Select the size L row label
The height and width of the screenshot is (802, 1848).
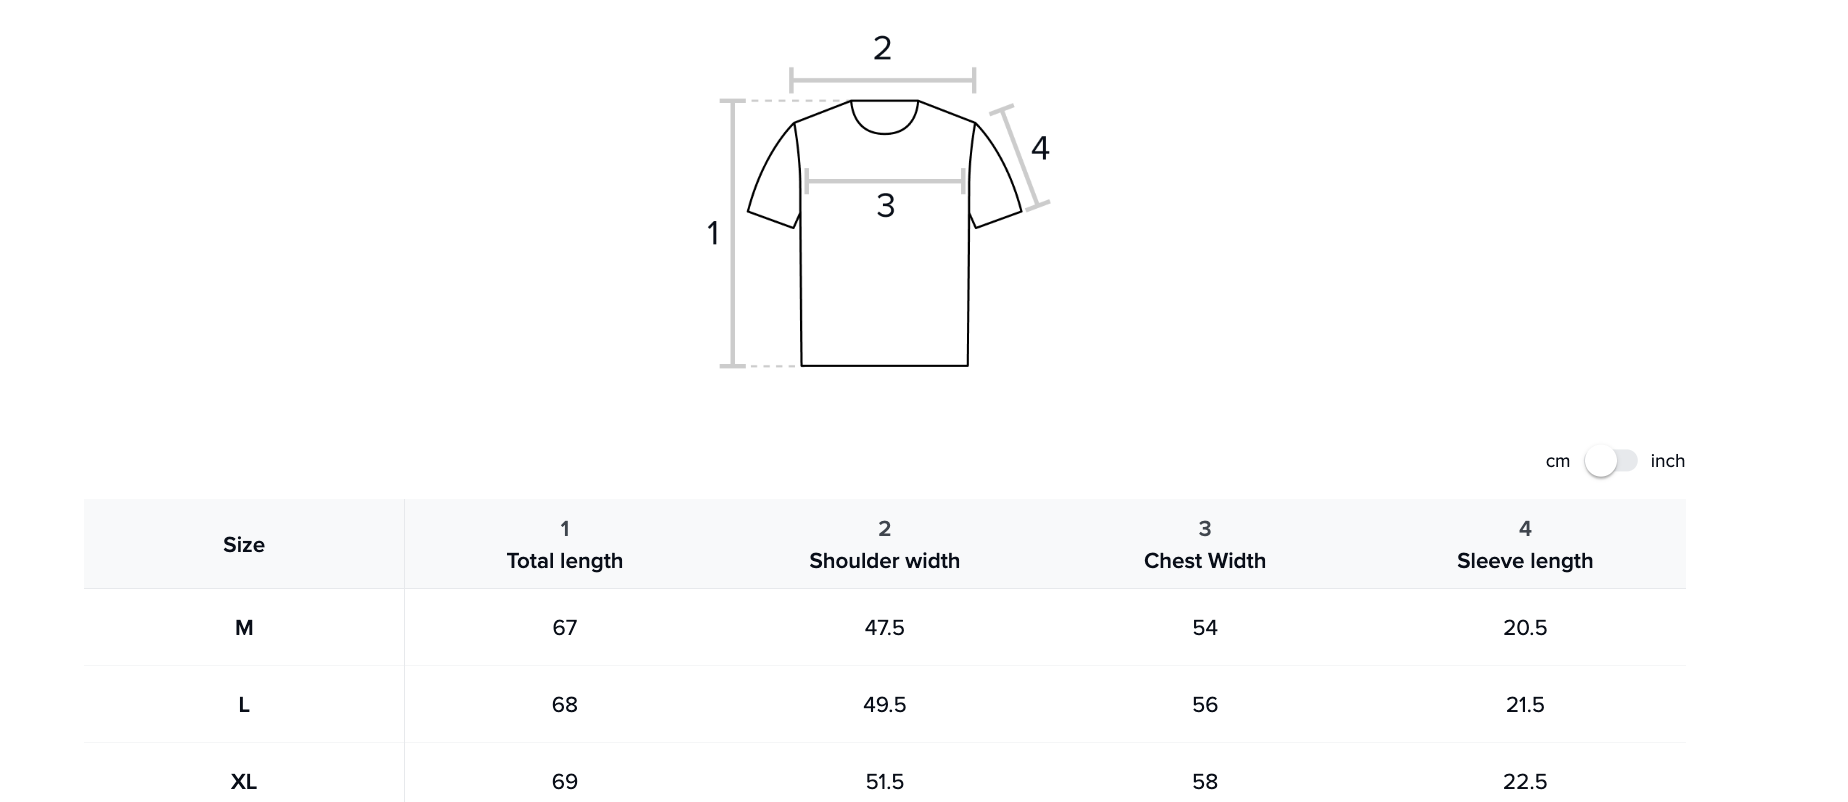tap(244, 705)
